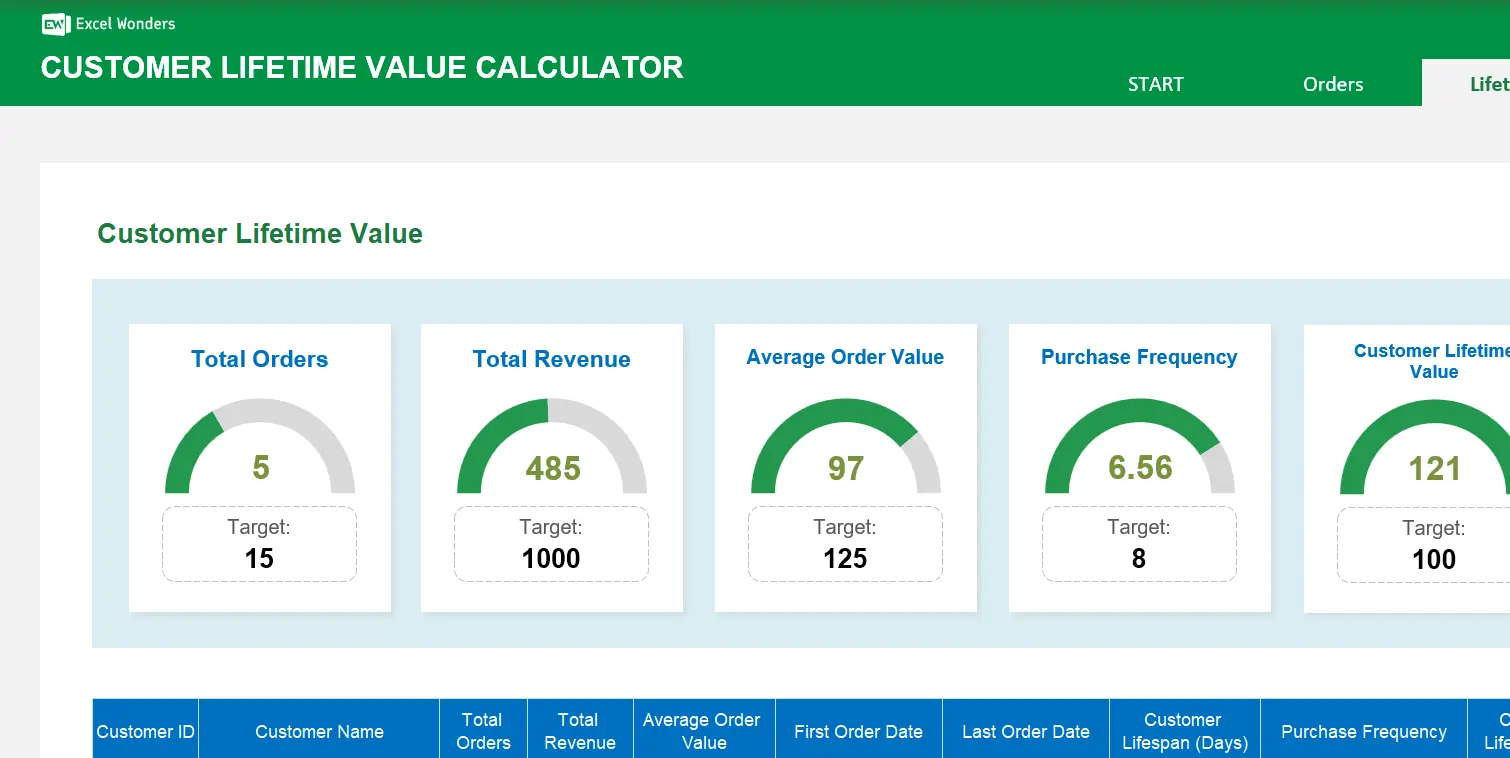Select the Purchase Frequency target of 8
The image size is (1510, 758).
[1139, 558]
